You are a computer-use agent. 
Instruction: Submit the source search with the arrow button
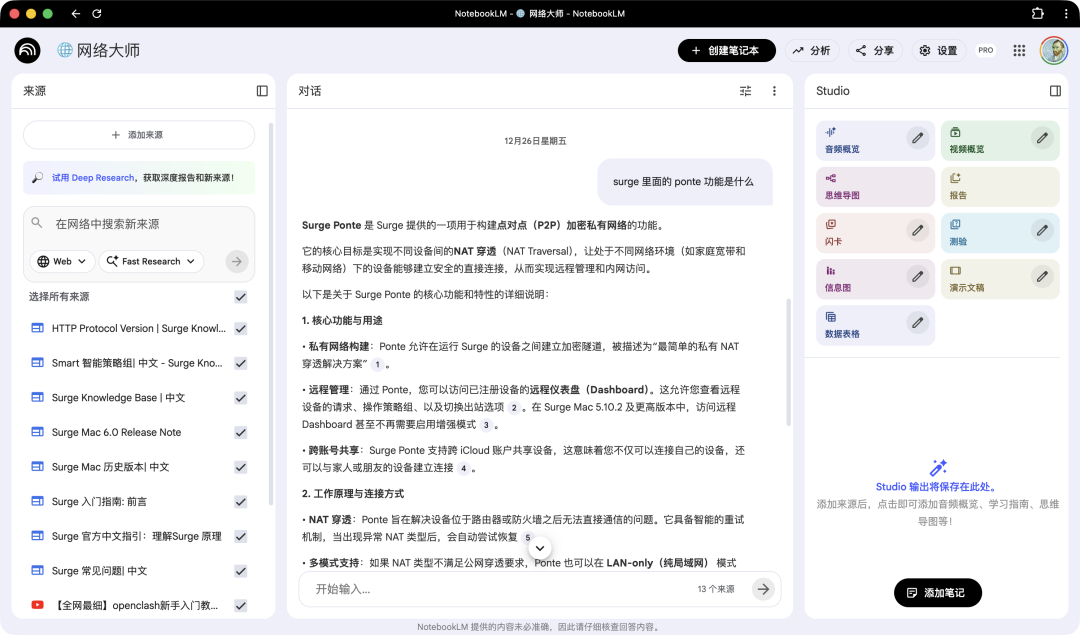click(x=237, y=262)
